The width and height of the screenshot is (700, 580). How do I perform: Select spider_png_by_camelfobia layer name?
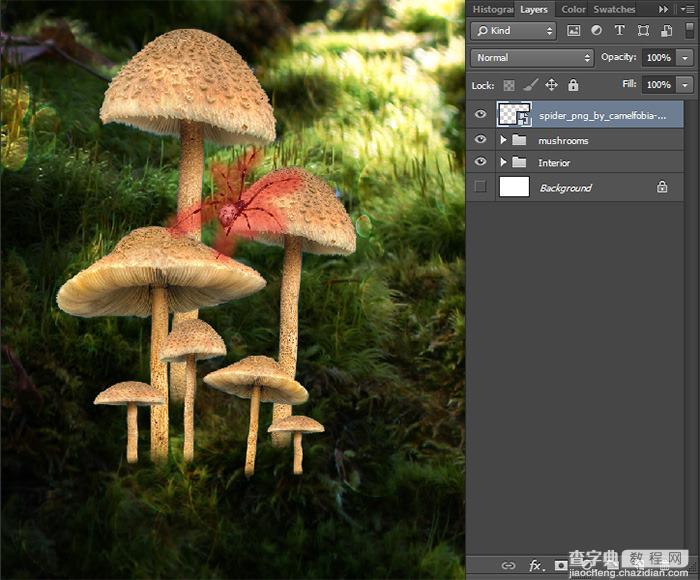[x=603, y=116]
